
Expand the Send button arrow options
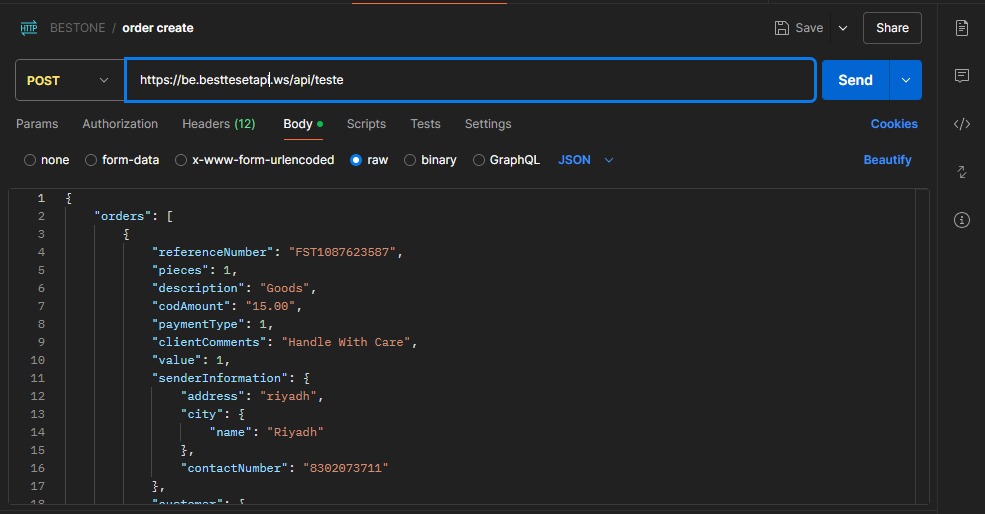(x=906, y=80)
